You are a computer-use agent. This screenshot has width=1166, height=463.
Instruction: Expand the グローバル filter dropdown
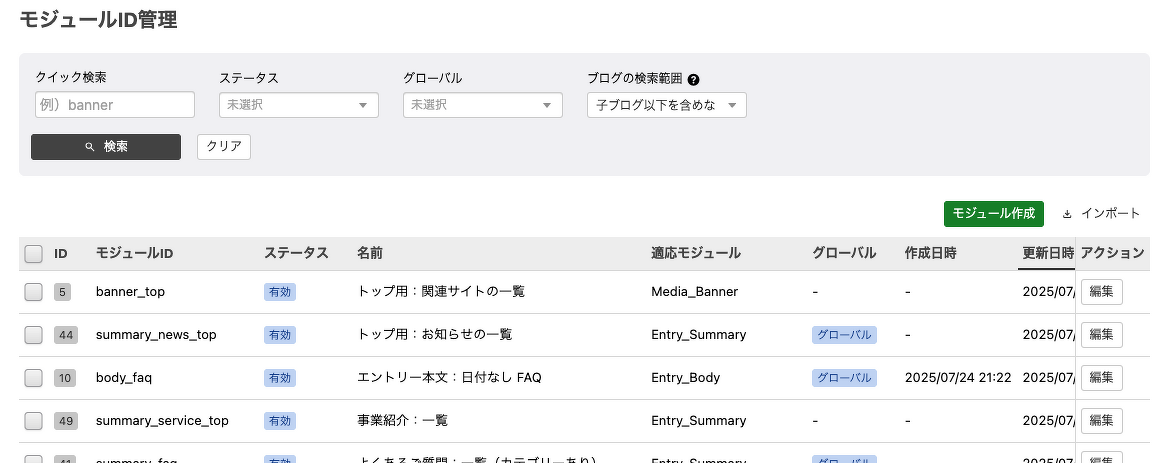click(482, 105)
